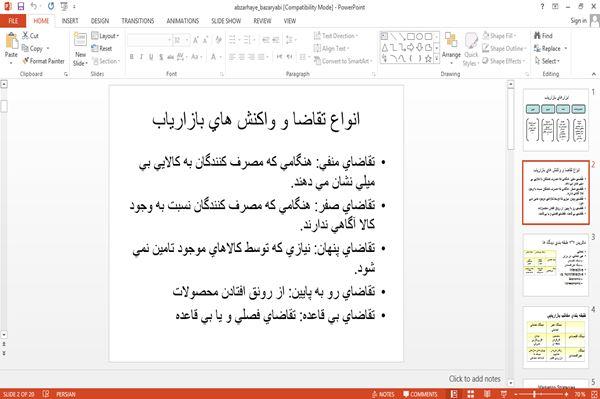
Task: Open the font size dropdown
Action: [x=187, y=40]
